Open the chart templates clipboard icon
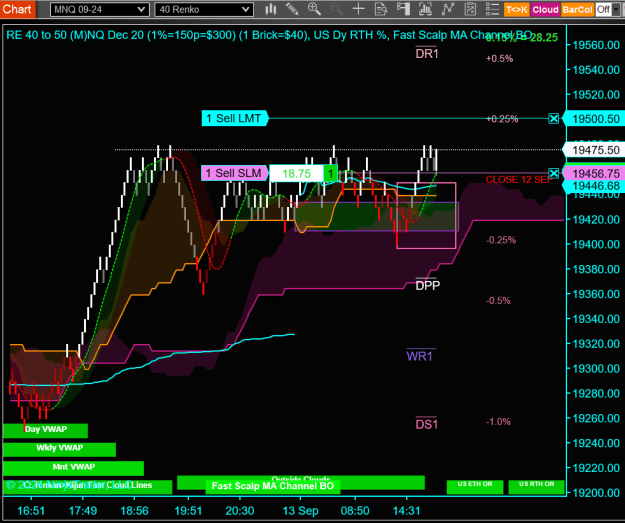Screen dimensions: 625x523 [x=470, y=9]
